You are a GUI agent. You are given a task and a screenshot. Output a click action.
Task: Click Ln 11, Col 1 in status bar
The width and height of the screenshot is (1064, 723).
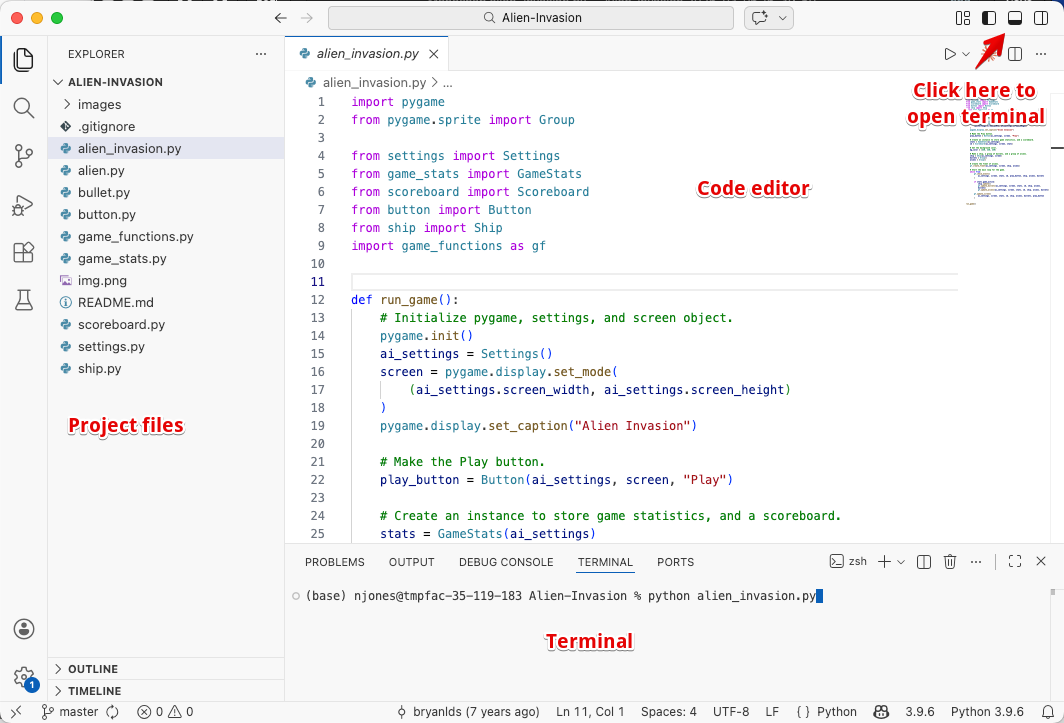tap(590, 712)
